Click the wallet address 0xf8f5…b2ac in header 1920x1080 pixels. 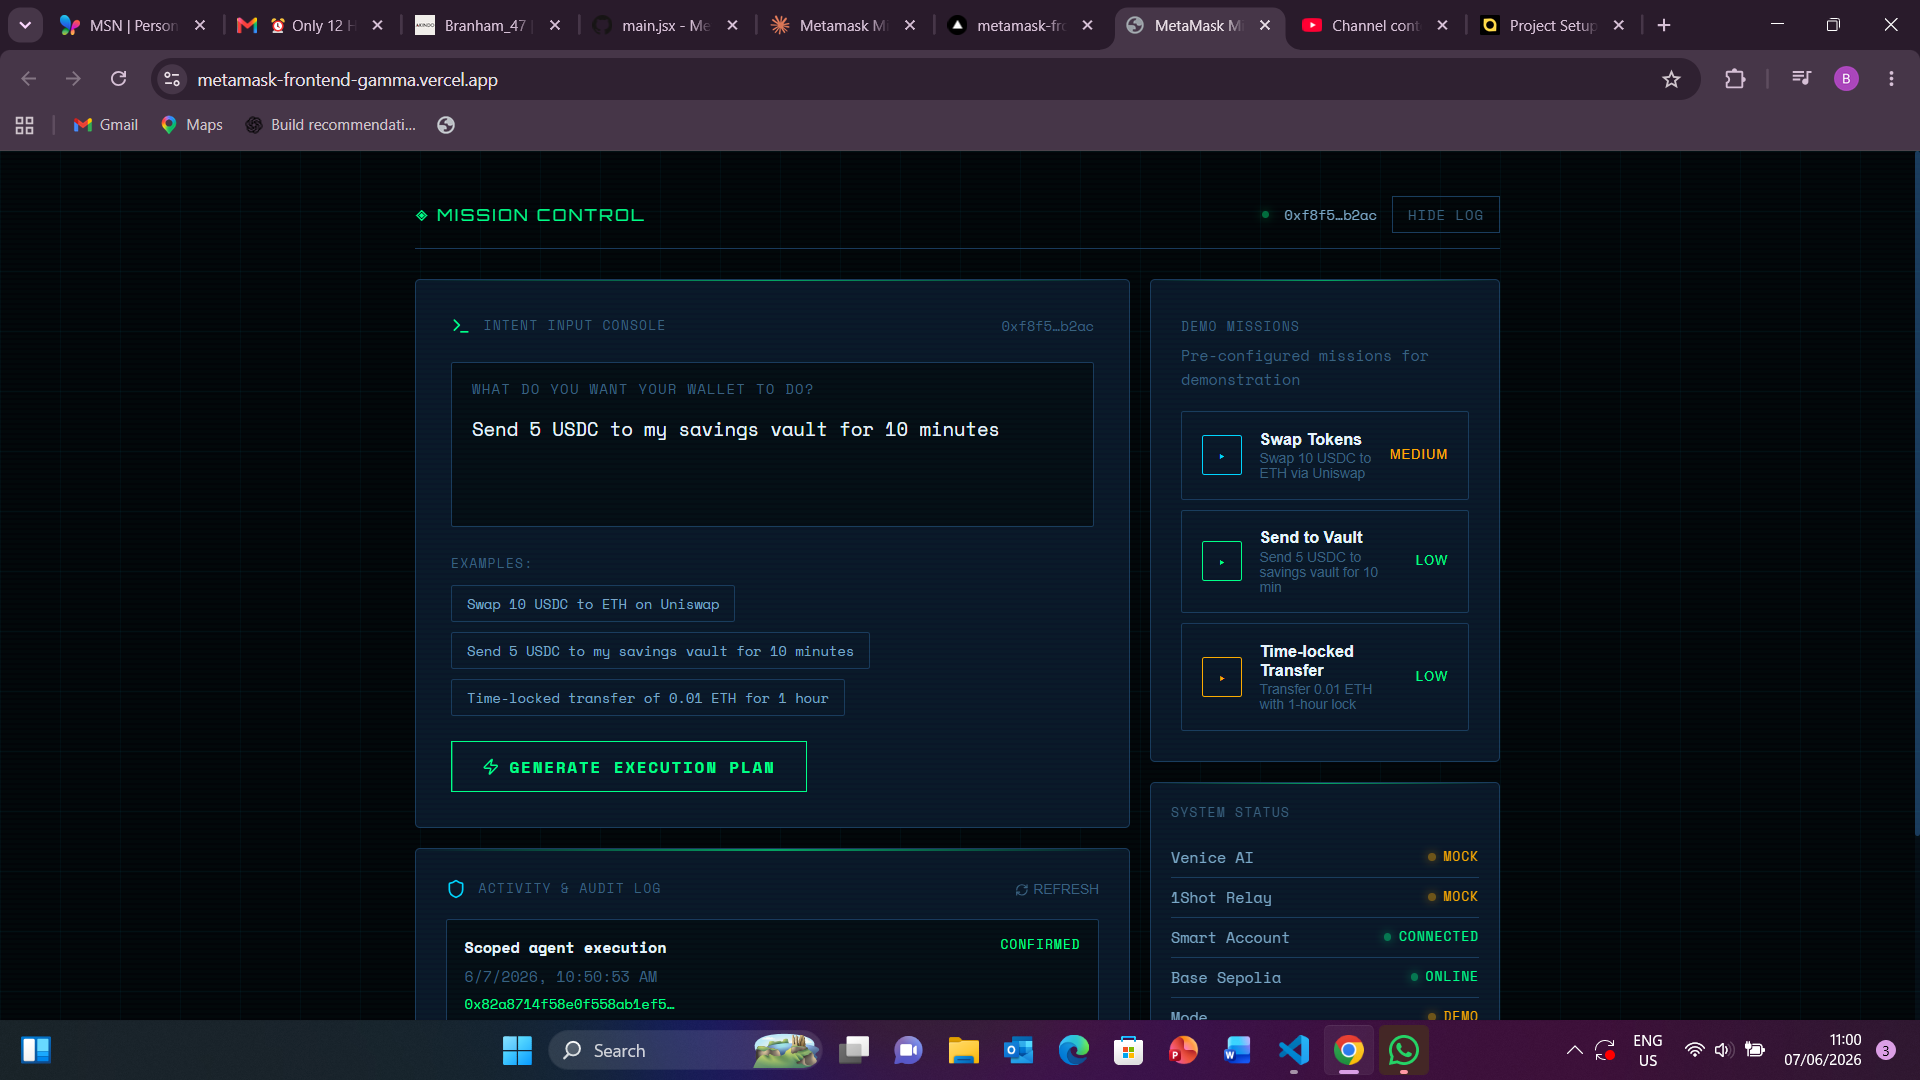pyautogui.click(x=1329, y=215)
